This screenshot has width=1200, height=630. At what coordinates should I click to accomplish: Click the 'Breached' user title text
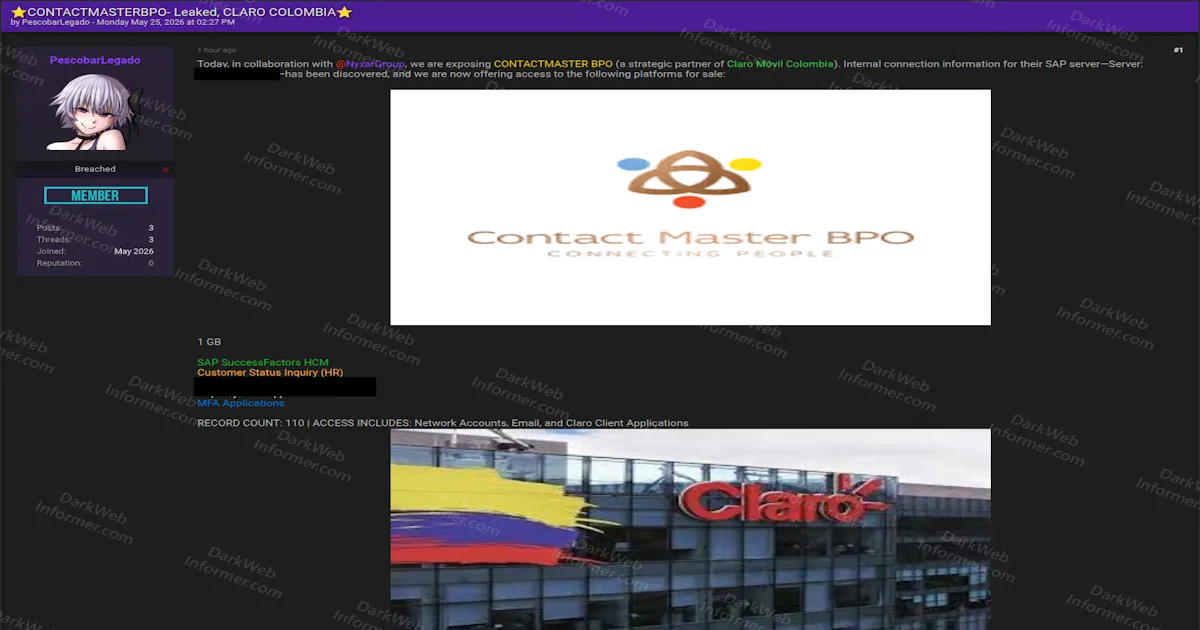95,169
